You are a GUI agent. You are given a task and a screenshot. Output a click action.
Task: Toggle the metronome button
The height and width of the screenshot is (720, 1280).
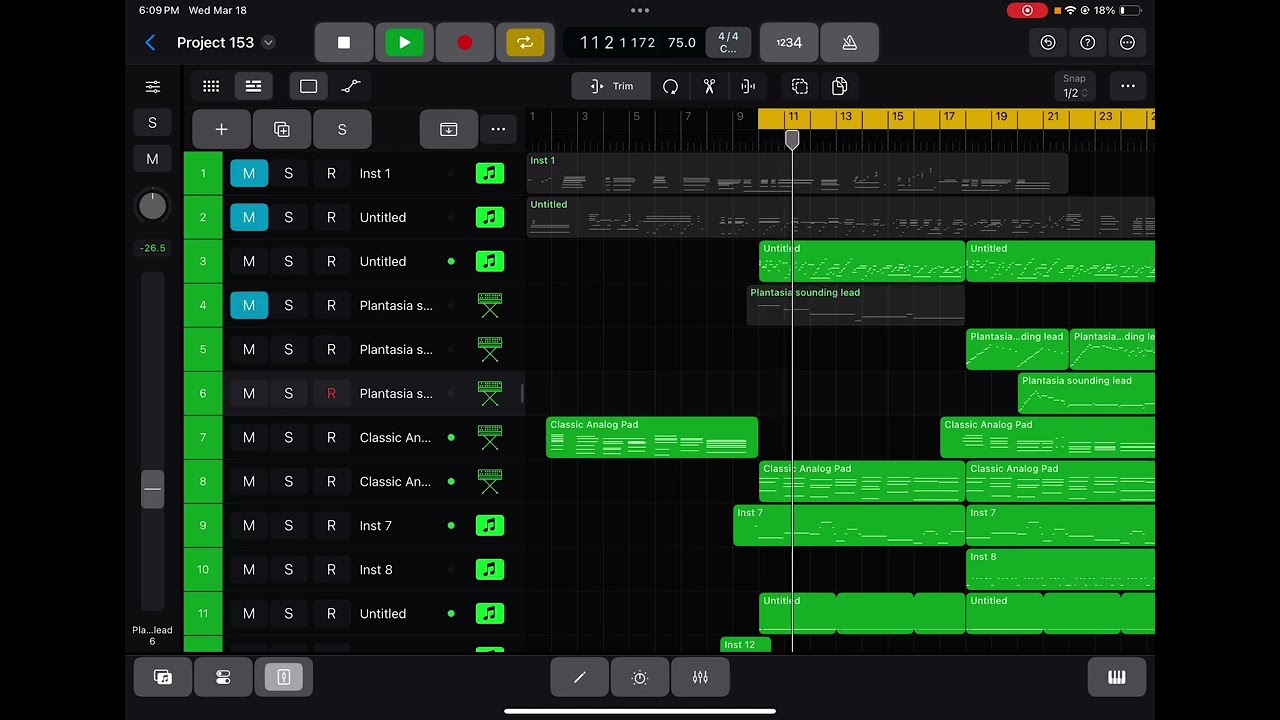pos(849,42)
